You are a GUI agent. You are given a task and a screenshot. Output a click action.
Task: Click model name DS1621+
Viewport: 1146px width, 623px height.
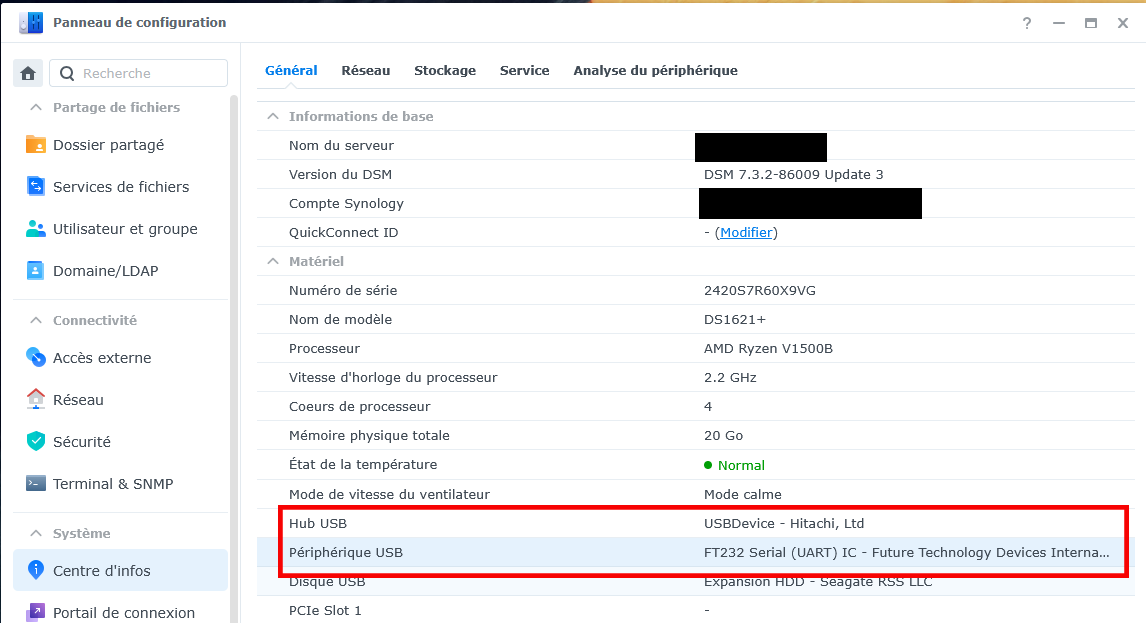coord(735,320)
